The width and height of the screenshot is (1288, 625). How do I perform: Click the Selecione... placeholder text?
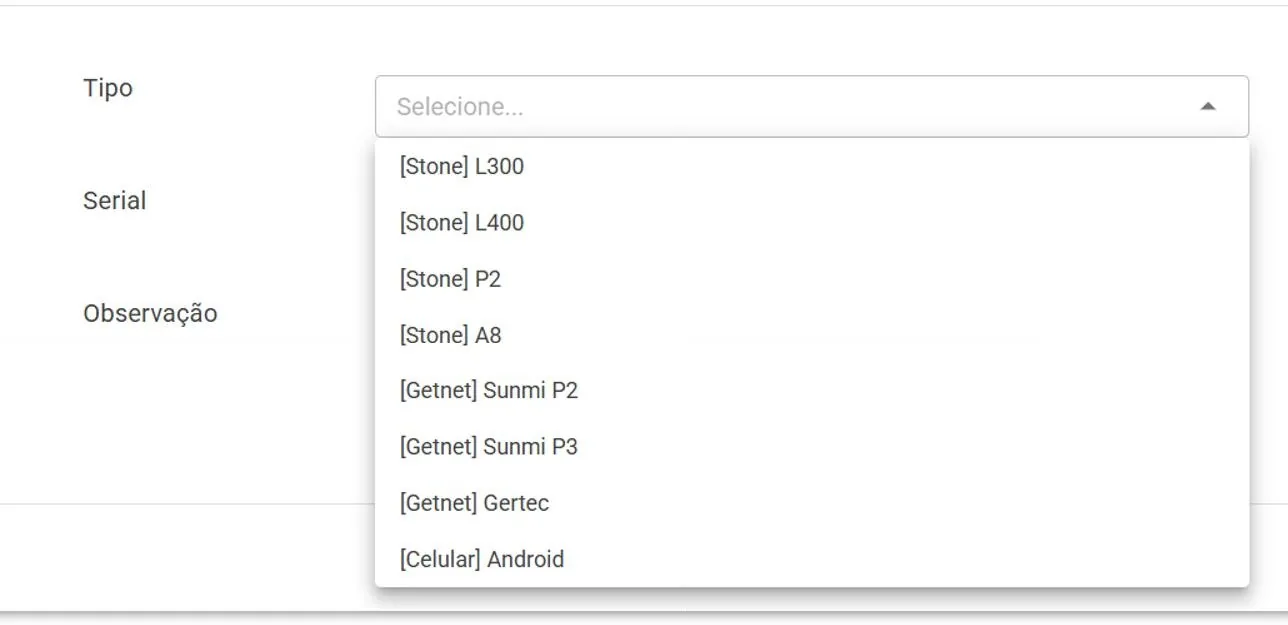[460, 107]
